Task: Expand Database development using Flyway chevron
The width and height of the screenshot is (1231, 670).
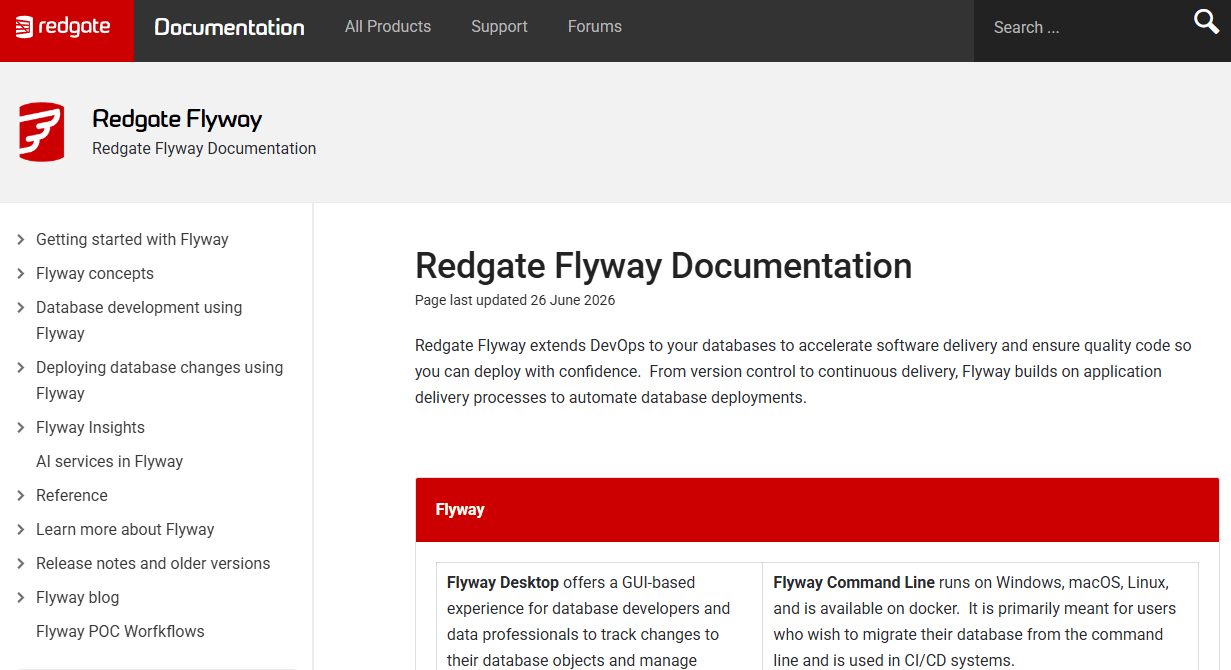Action: 21,308
